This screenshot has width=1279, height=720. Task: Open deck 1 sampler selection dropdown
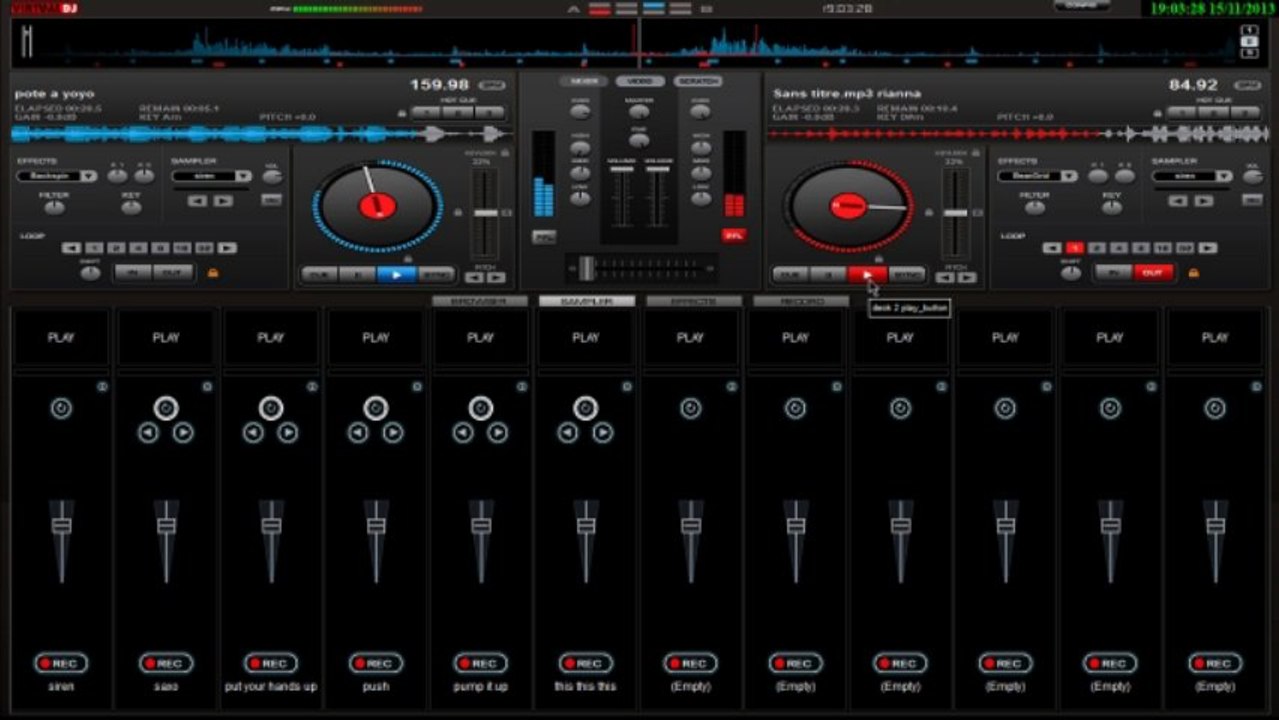tap(212, 176)
